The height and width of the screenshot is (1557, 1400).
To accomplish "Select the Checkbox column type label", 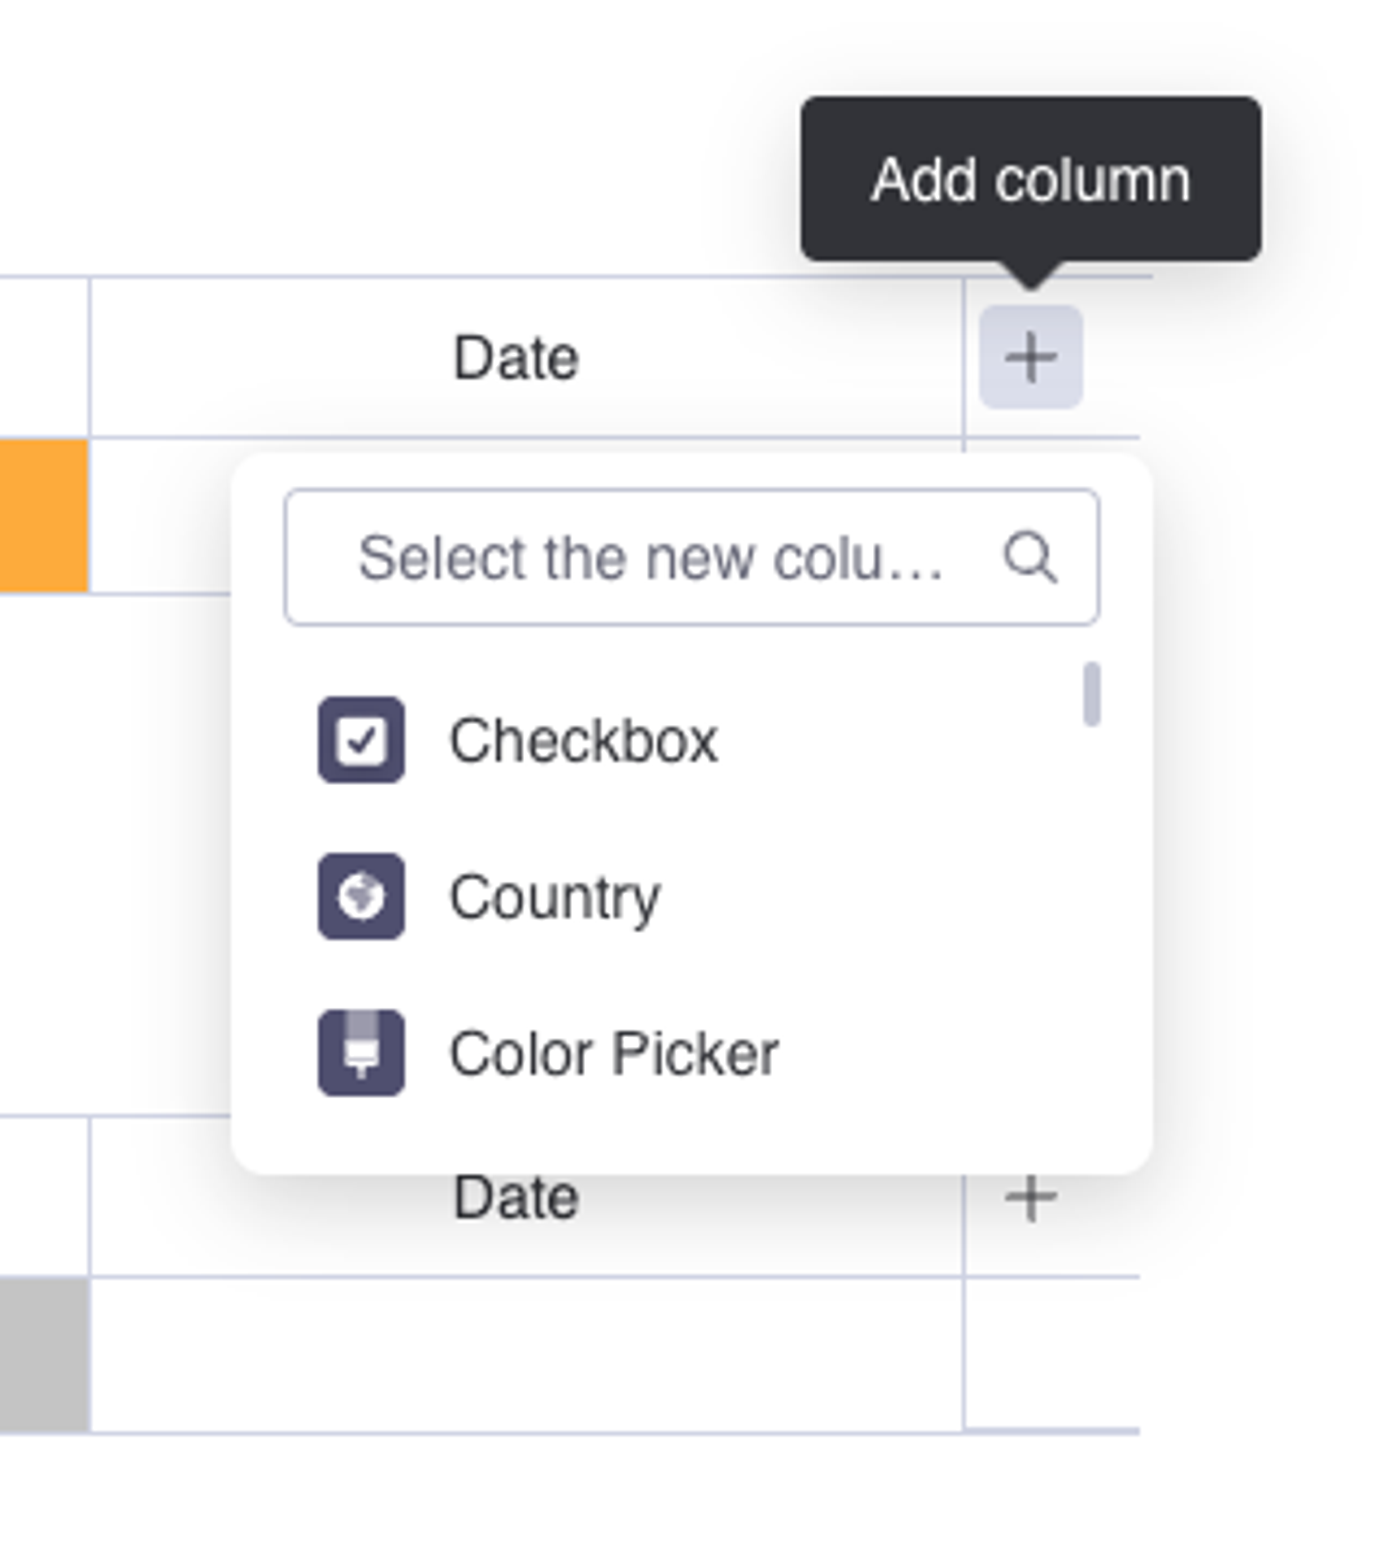I will coord(583,741).
